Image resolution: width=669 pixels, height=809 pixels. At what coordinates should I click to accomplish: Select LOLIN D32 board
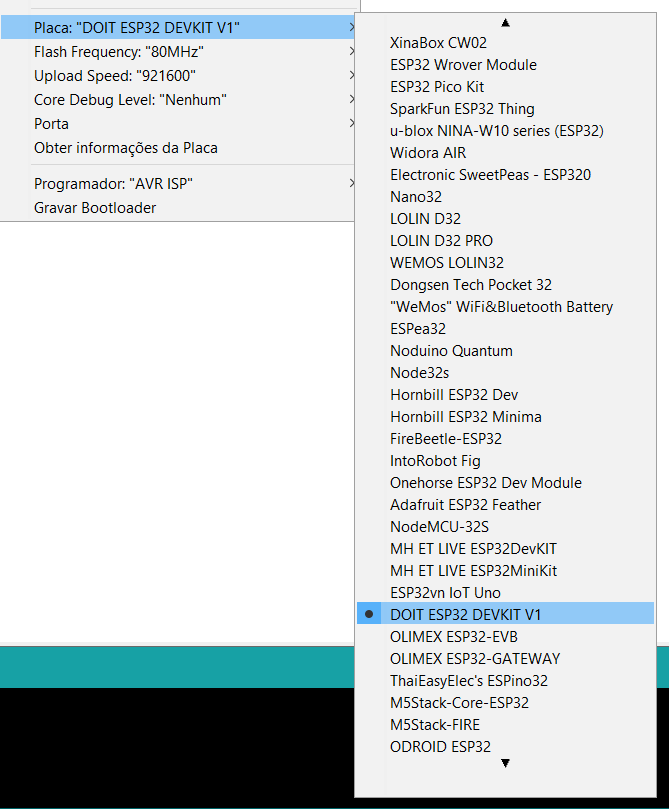point(505,219)
